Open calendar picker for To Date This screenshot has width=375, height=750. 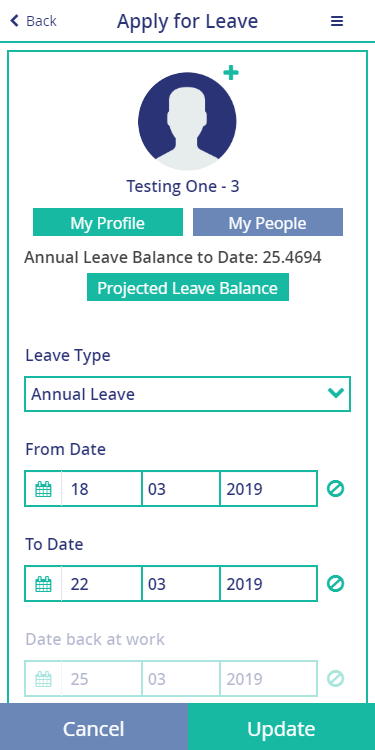(44, 584)
